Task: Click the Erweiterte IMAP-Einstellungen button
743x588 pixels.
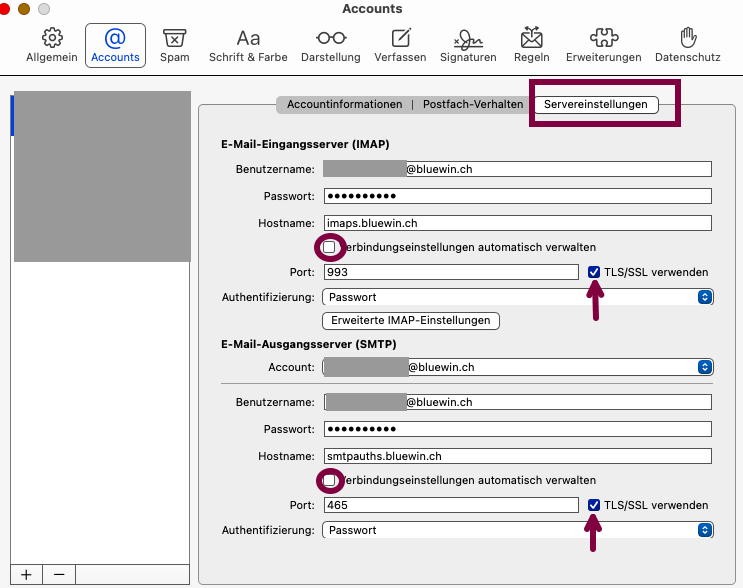Action: coord(411,321)
